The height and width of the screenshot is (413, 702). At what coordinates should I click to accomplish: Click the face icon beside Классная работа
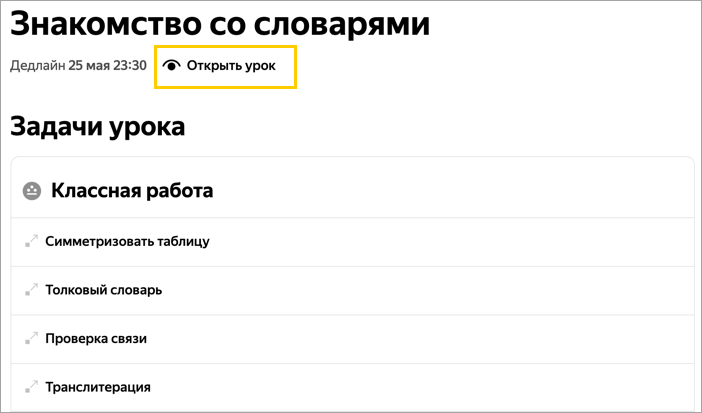click(32, 191)
